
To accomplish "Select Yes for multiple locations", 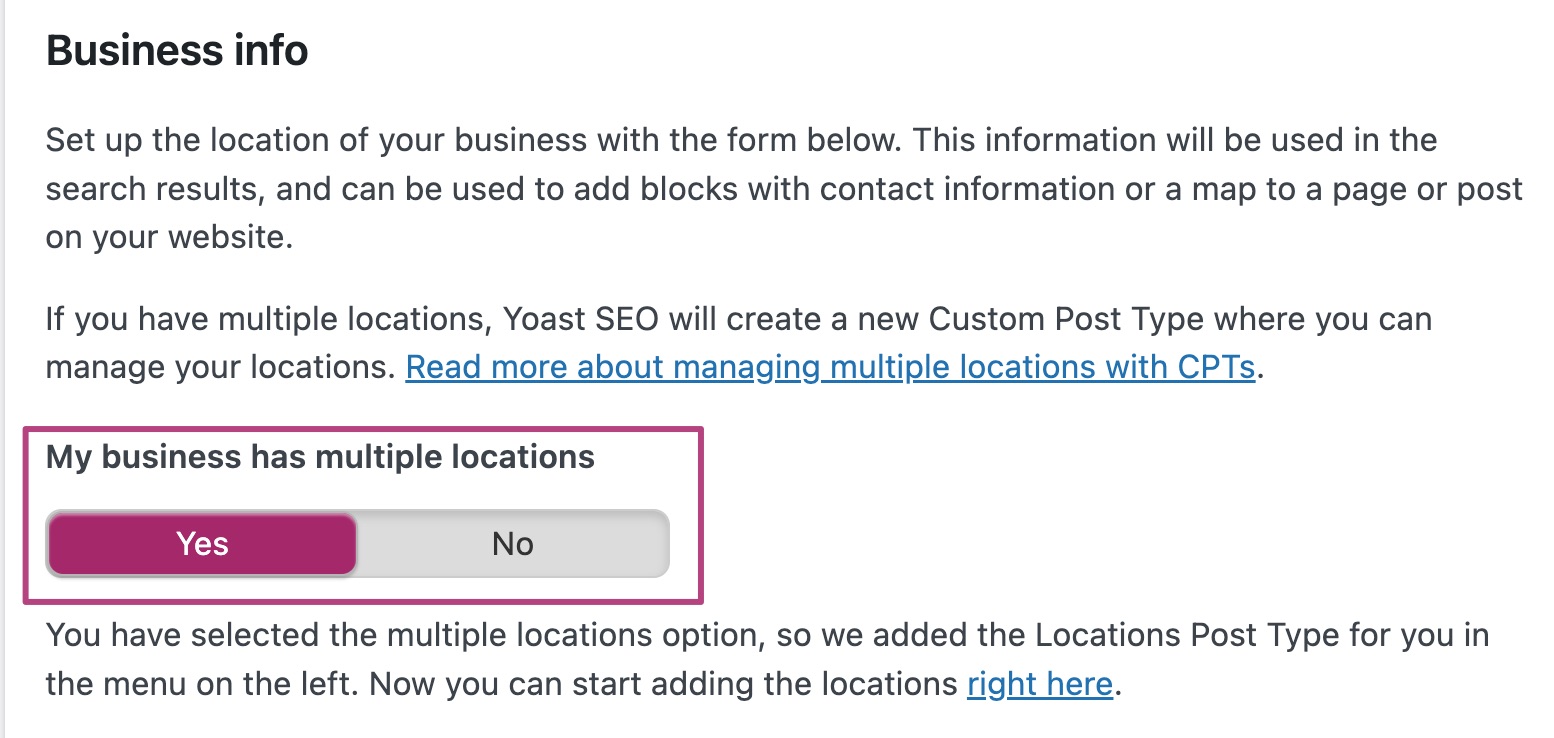I will coord(202,544).
